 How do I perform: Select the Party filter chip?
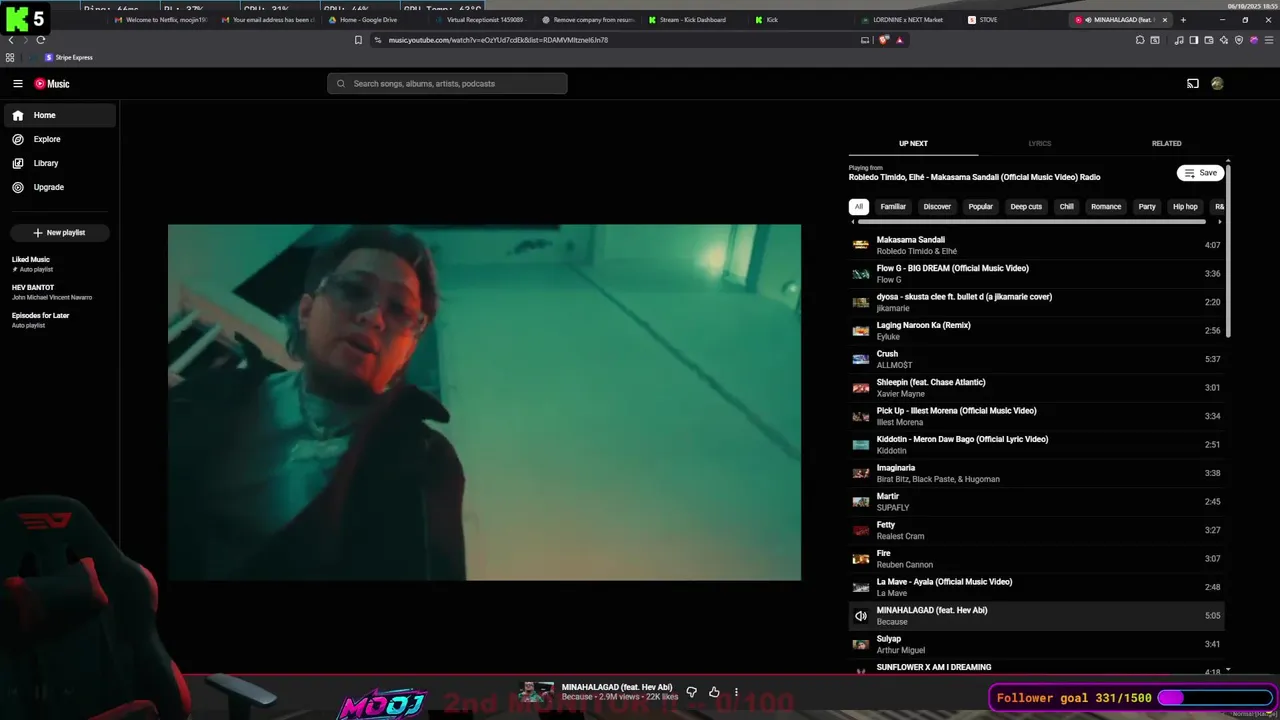pos(1147,207)
